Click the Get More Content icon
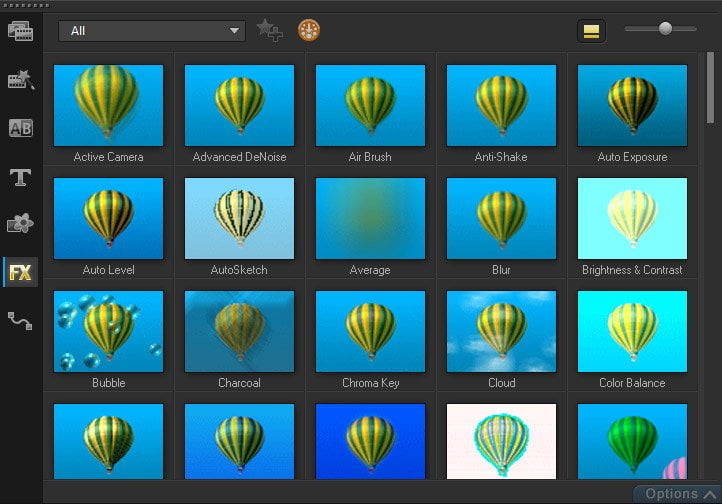This screenshot has width=722, height=504. tap(309, 30)
